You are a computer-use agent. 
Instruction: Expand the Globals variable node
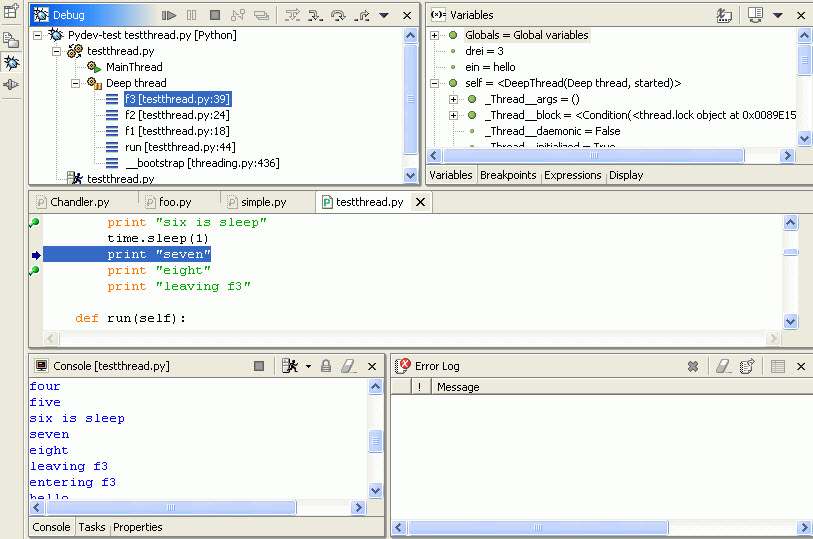435,35
